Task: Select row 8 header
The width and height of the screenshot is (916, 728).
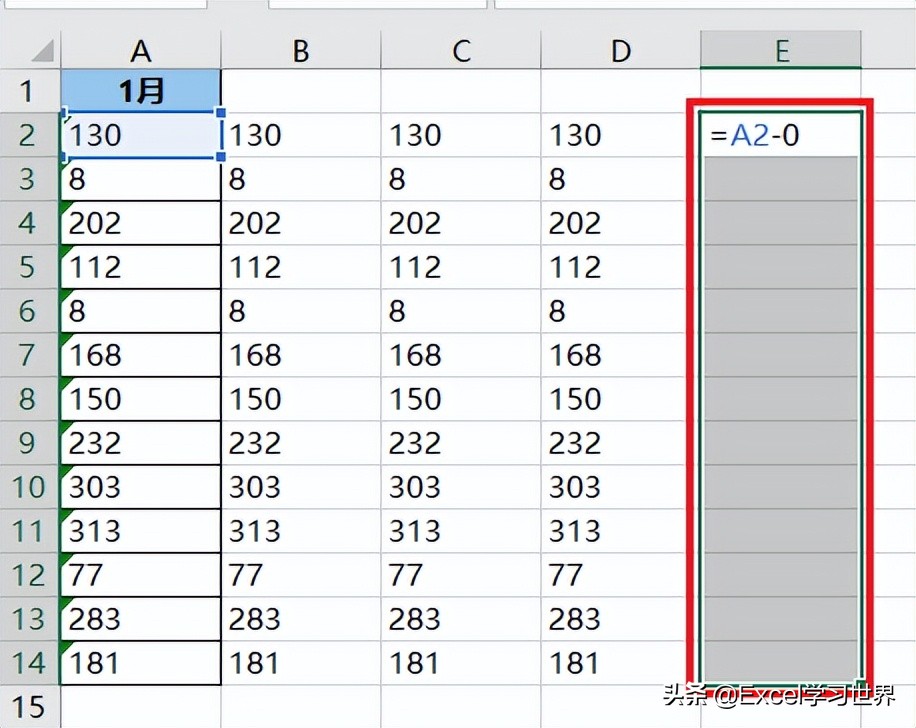Action: 30,399
